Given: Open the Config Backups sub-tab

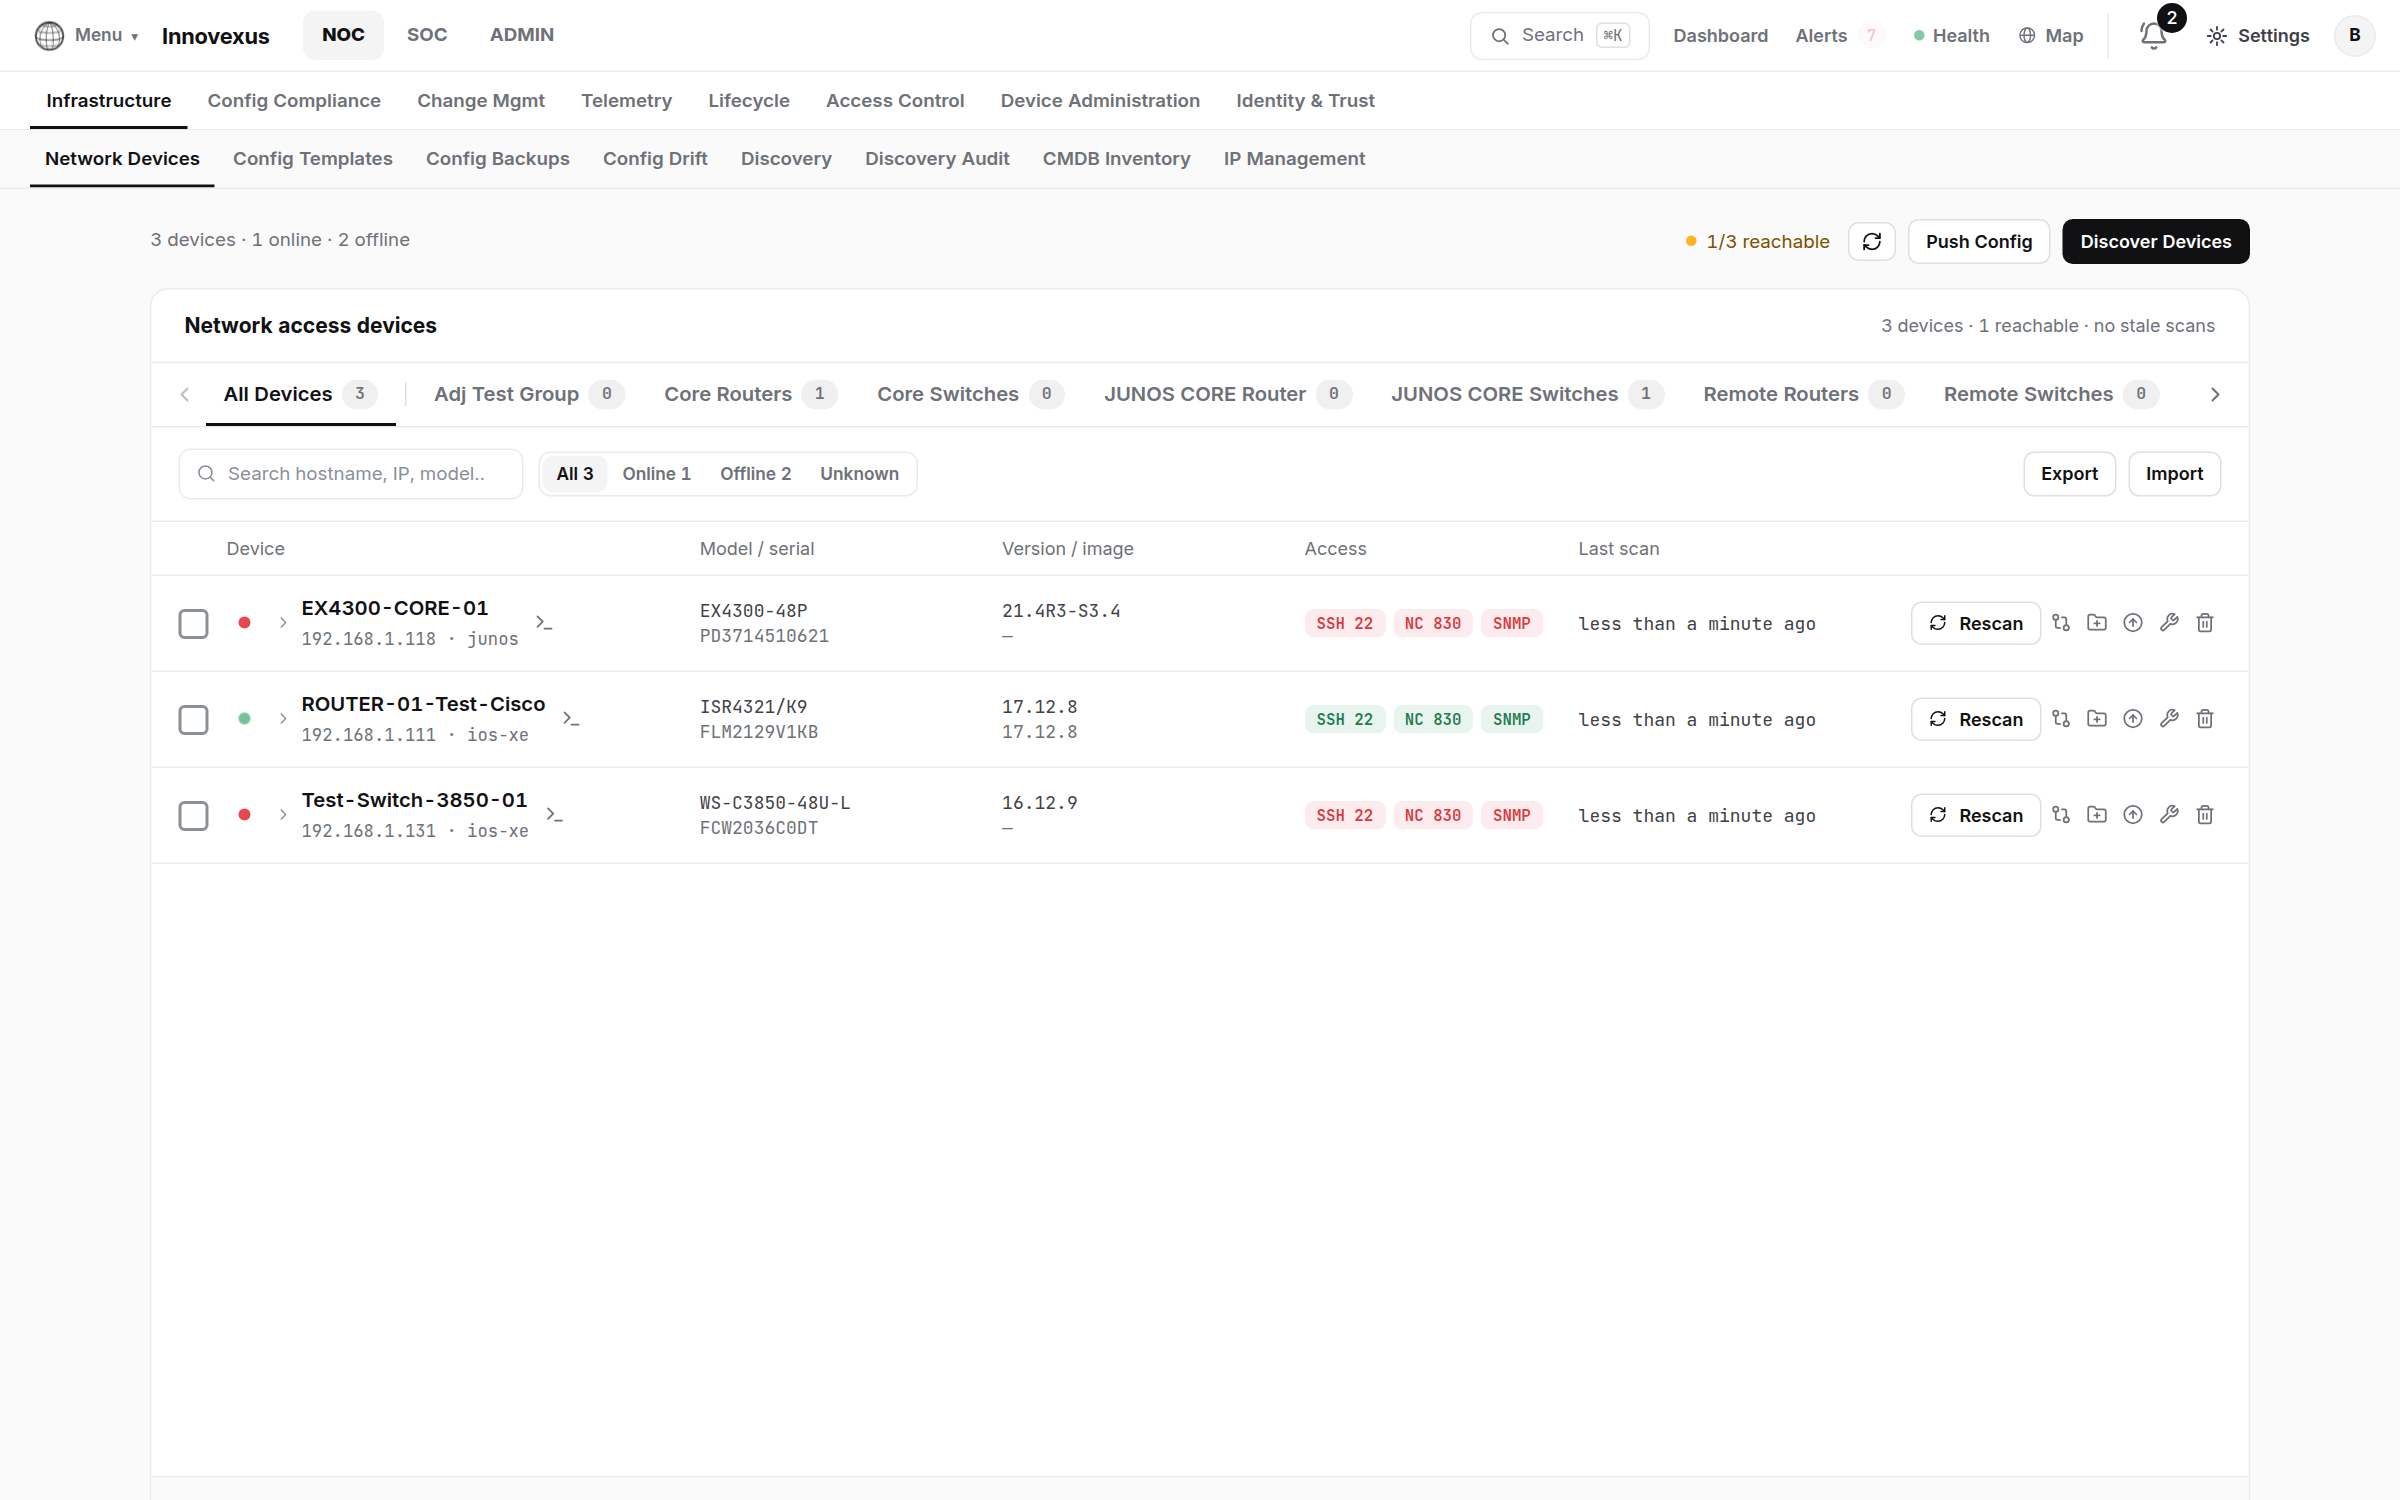Looking at the screenshot, I should [497, 158].
